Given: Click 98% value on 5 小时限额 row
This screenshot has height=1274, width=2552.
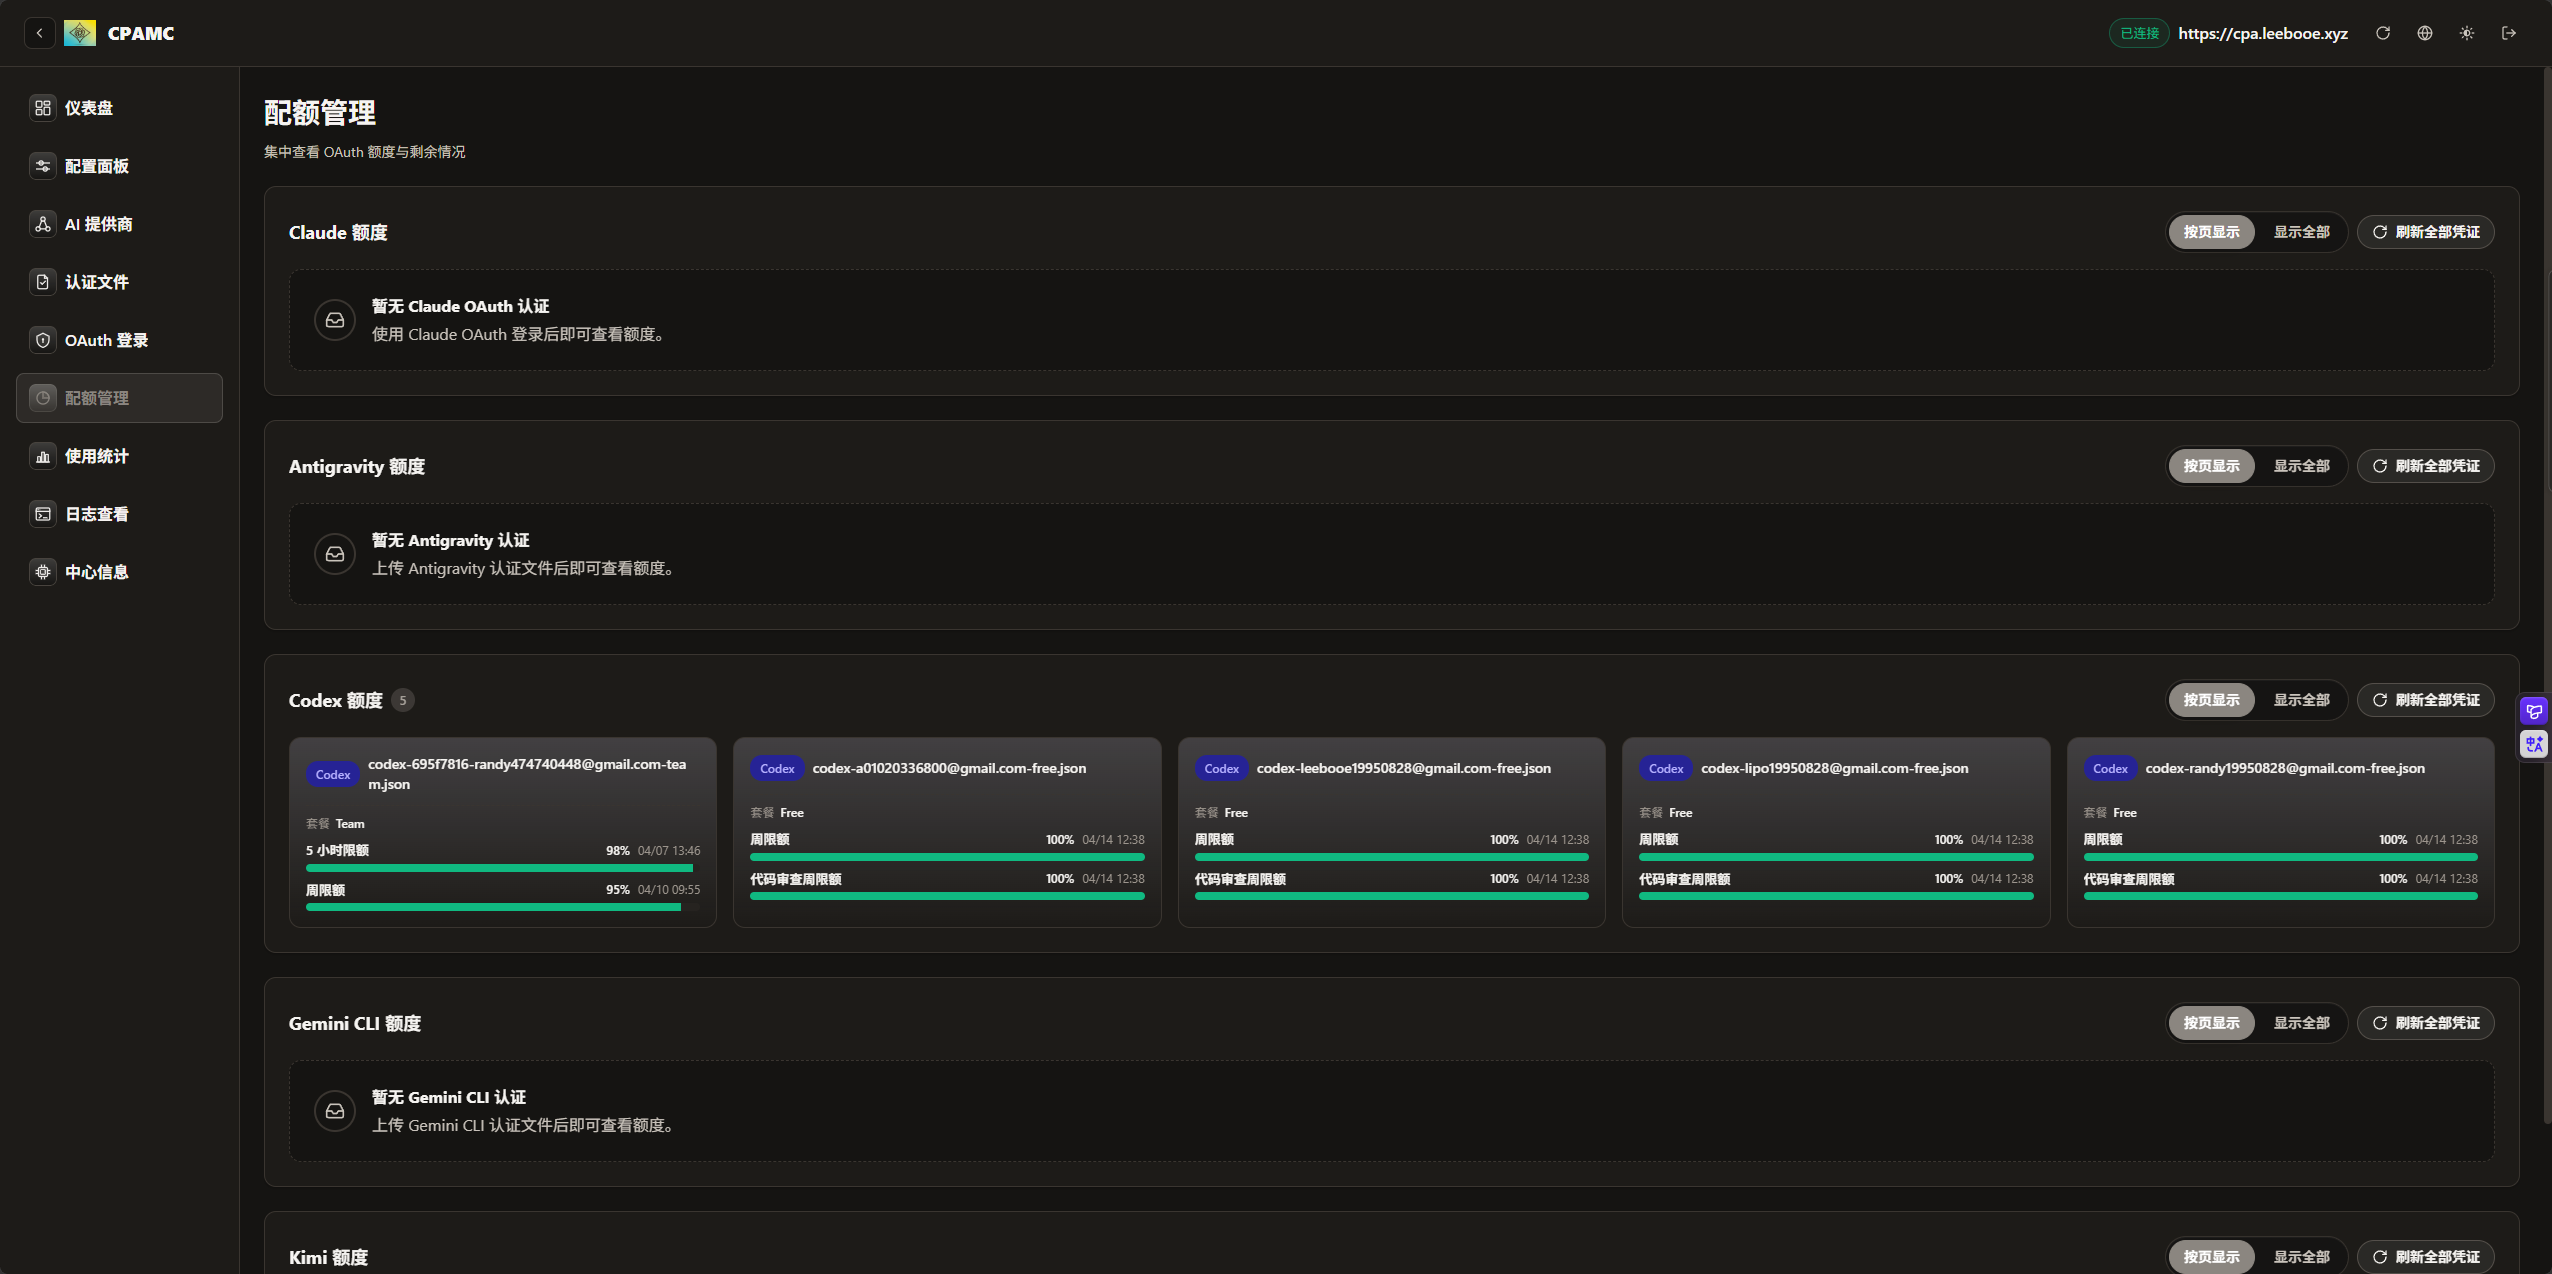Looking at the screenshot, I should (x=617, y=851).
